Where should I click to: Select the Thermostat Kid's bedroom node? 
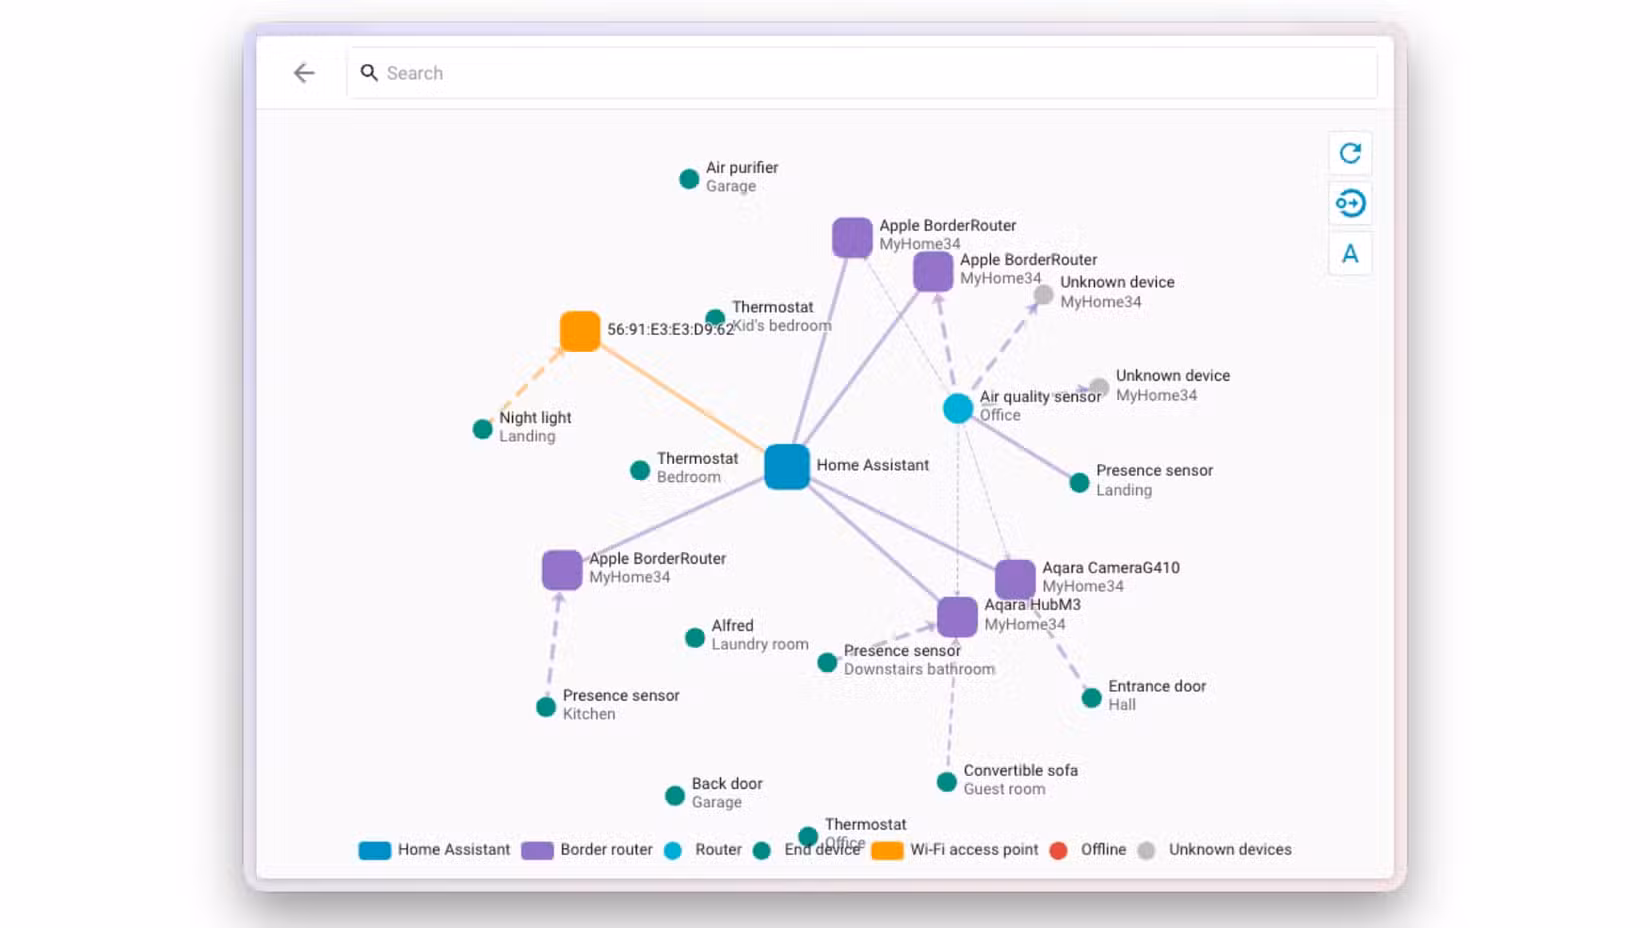click(715, 319)
